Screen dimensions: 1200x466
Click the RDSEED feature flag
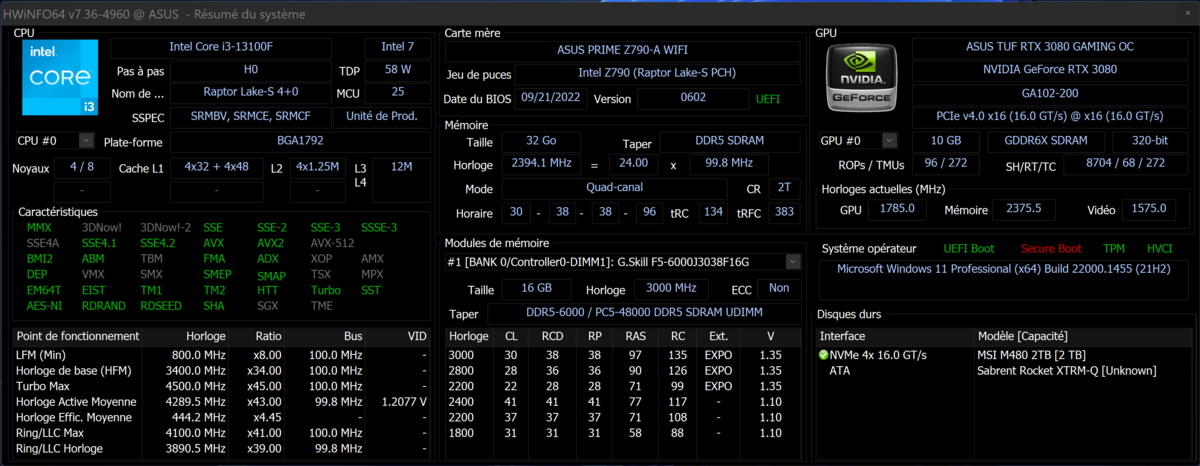161,306
